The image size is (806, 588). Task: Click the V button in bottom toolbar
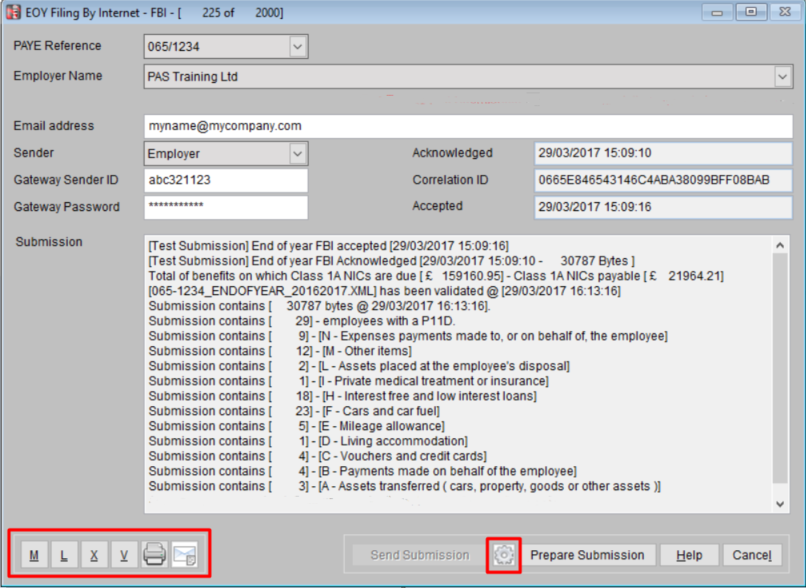tap(124, 555)
